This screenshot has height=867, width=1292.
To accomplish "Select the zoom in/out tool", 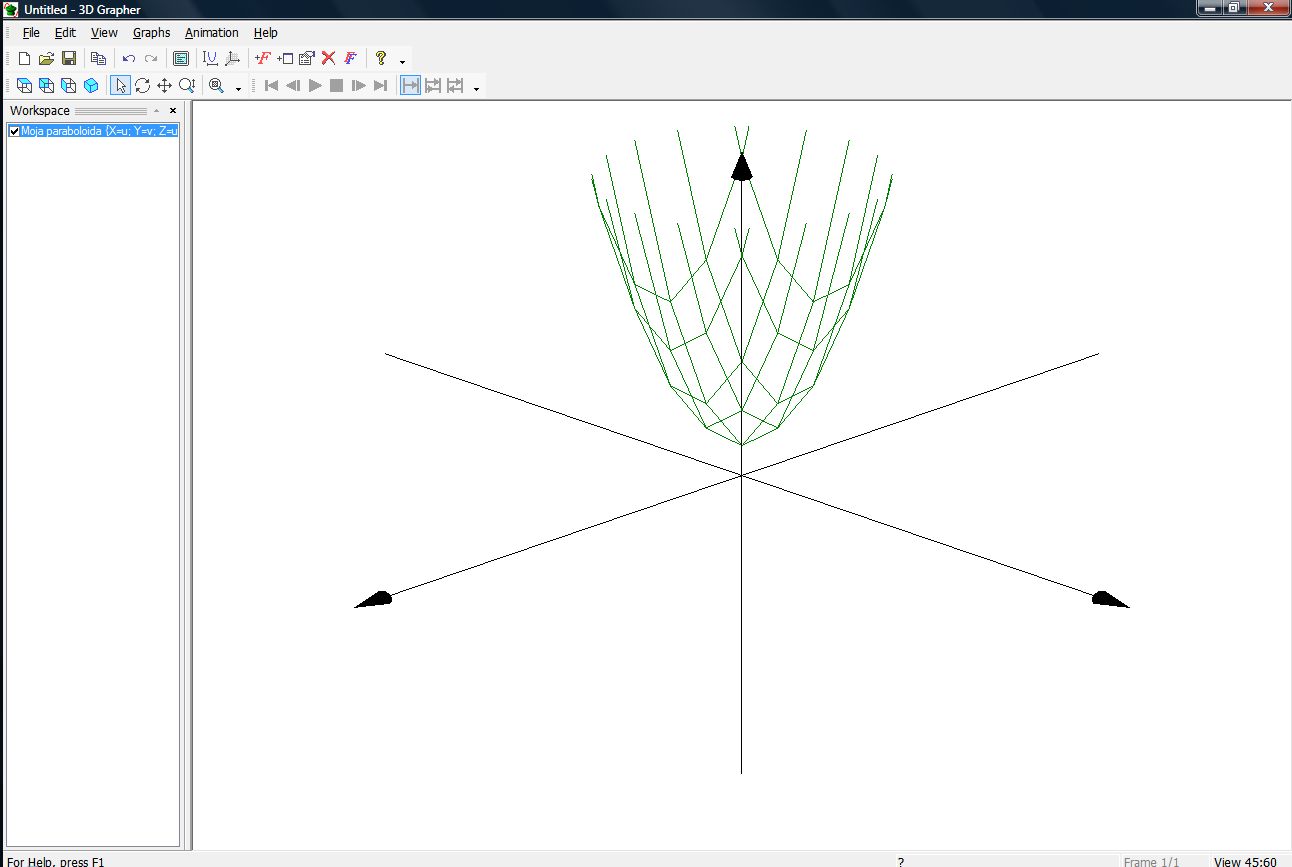I will coord(186,86).
